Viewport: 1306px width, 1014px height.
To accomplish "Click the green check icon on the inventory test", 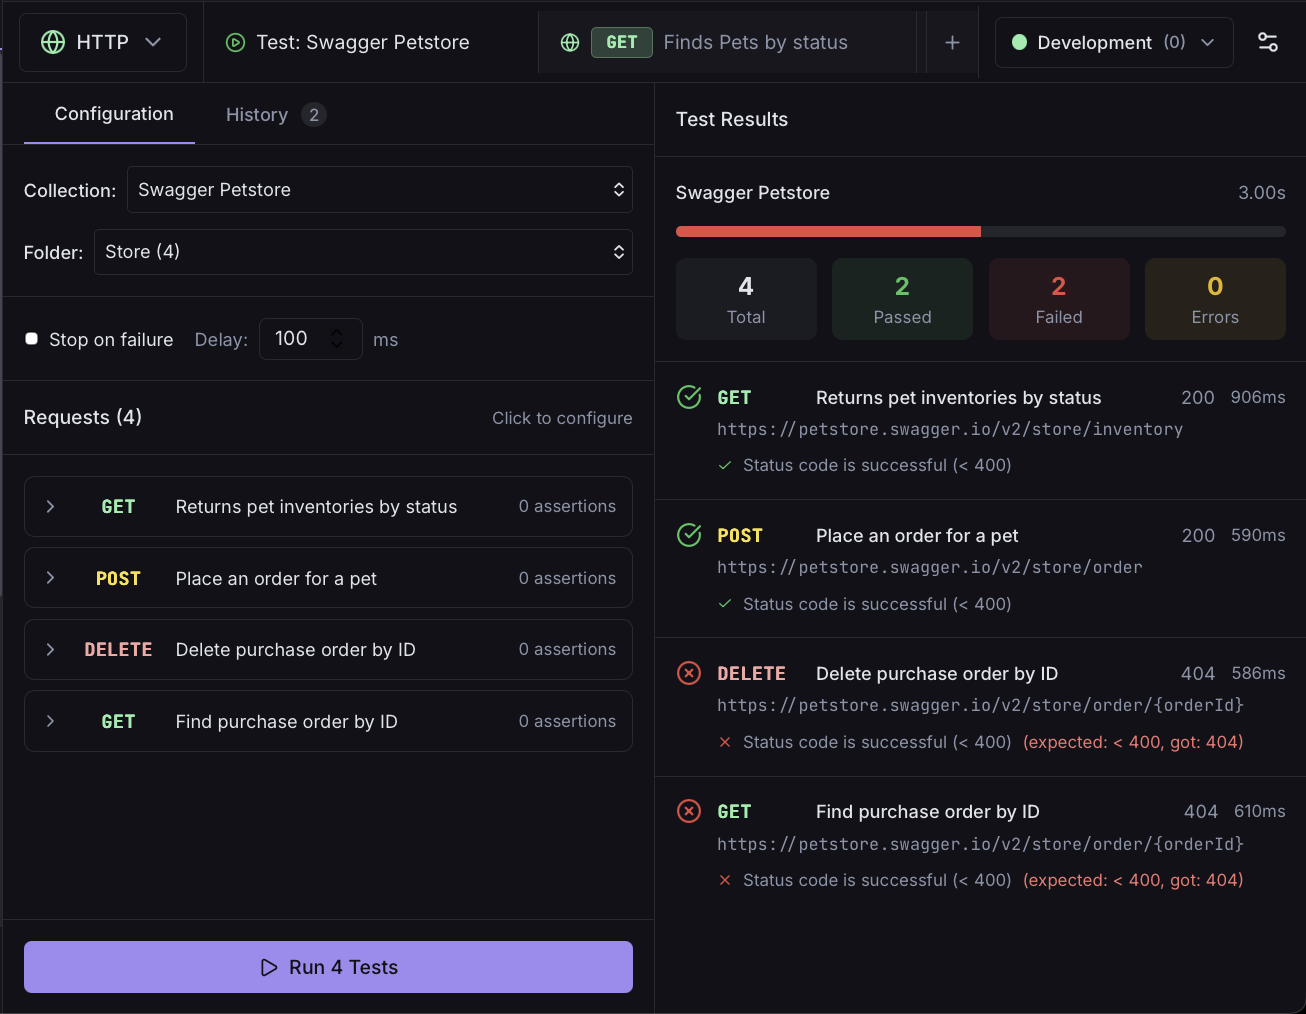I will (x=689, y=397).
